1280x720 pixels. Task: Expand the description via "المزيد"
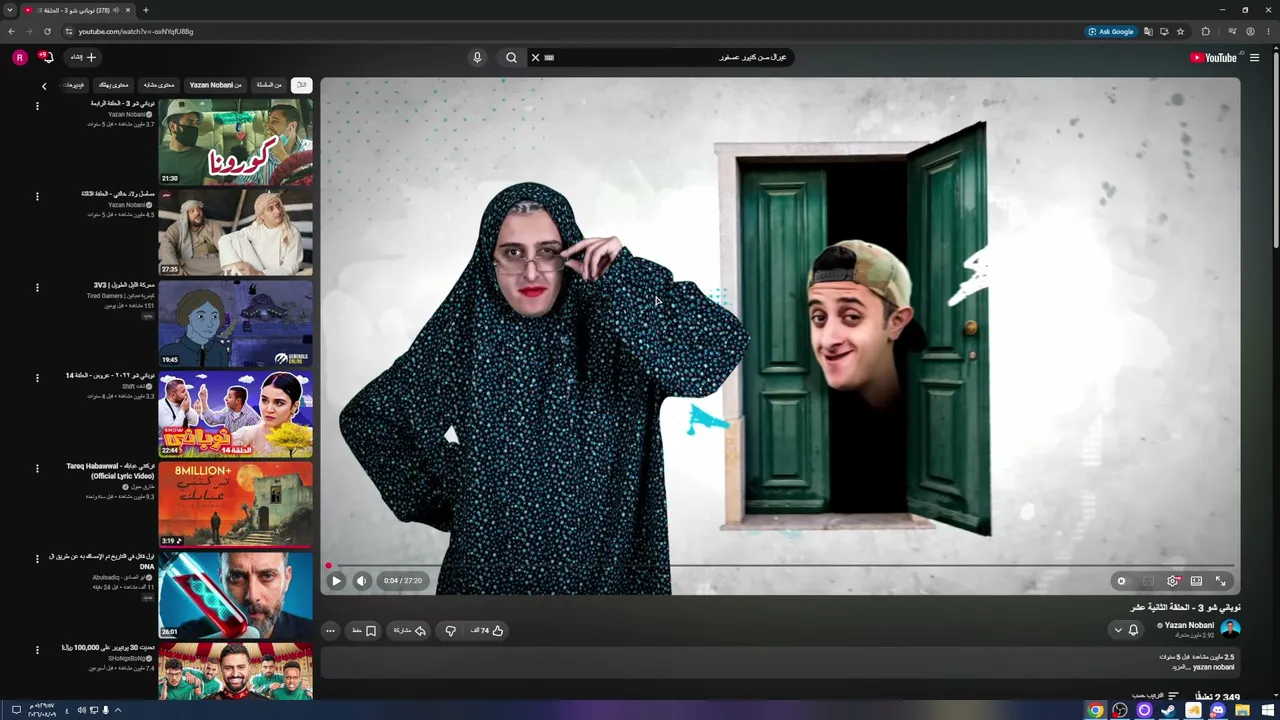tap(1183, 667)
